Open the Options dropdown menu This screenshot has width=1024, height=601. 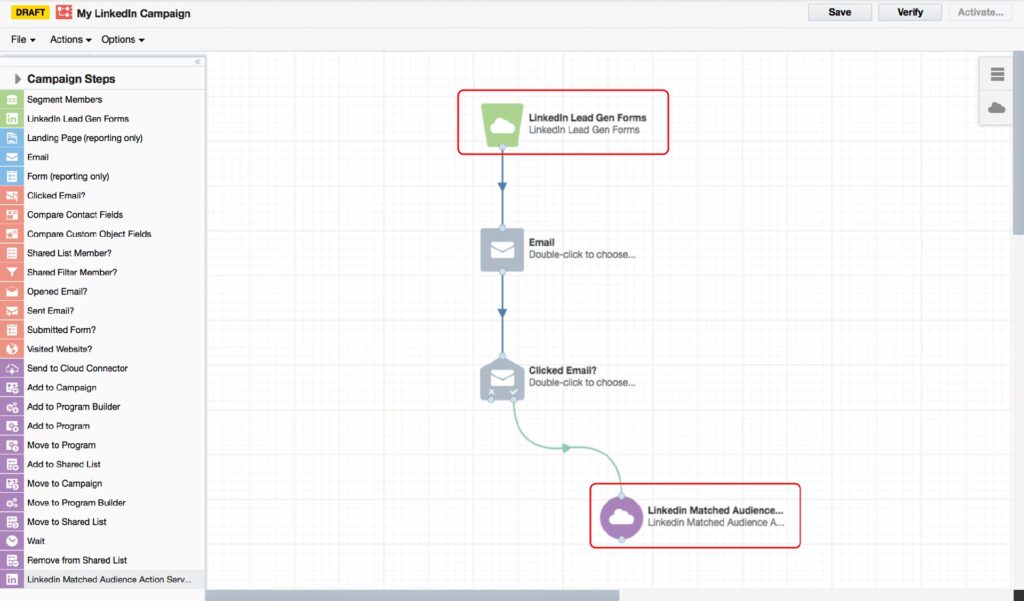pyautogui.click(x=122, y=40)
